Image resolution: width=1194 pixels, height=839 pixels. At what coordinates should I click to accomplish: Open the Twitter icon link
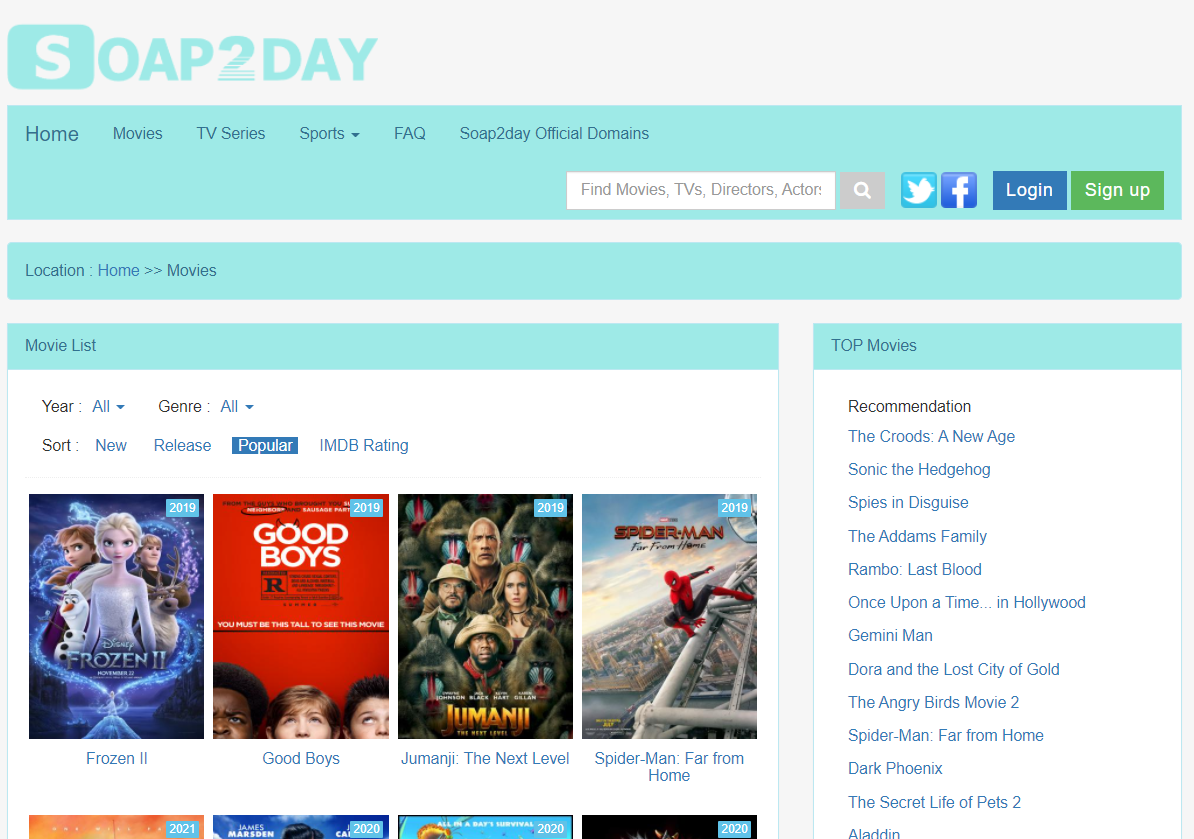tap(919, 190)
